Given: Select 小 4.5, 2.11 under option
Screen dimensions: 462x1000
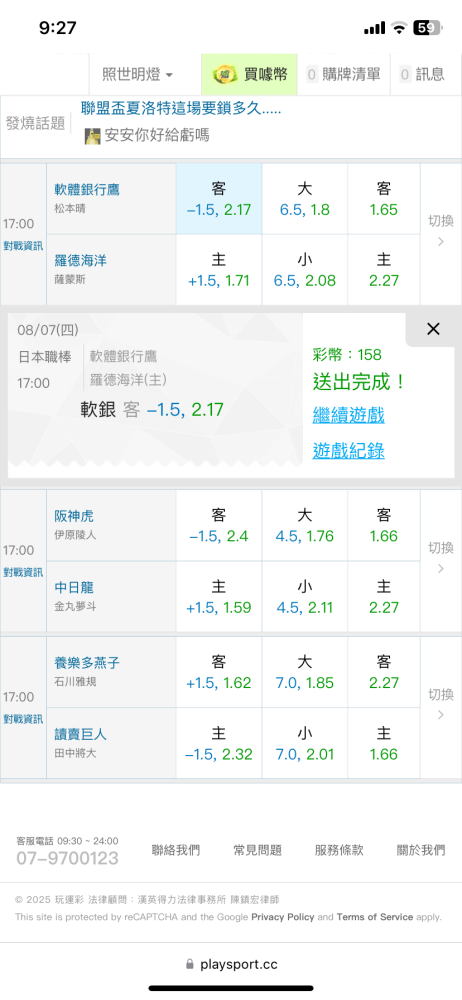Looking at the screenshot, I should point(304,597).
